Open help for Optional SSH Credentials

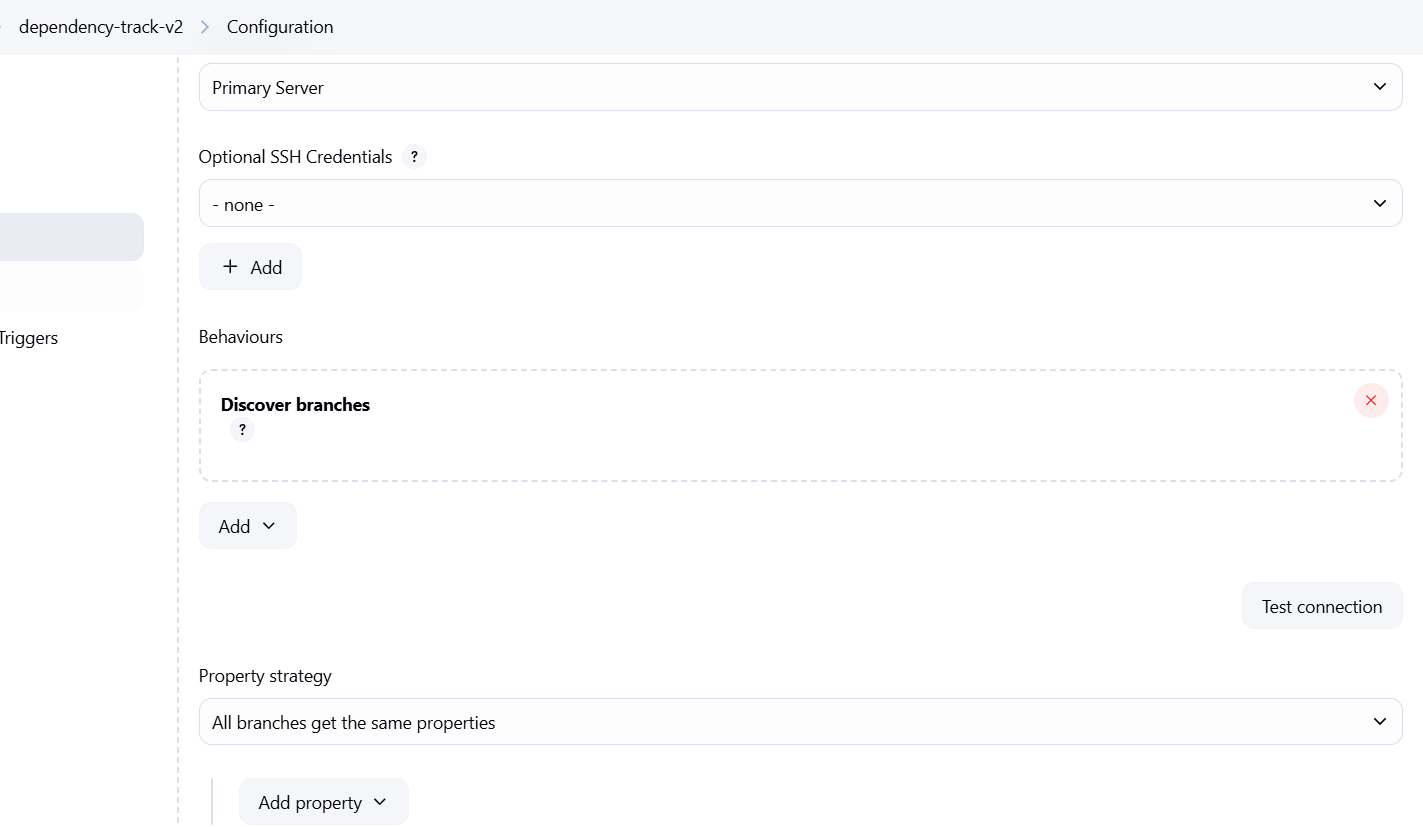click(x=414, y=157)
